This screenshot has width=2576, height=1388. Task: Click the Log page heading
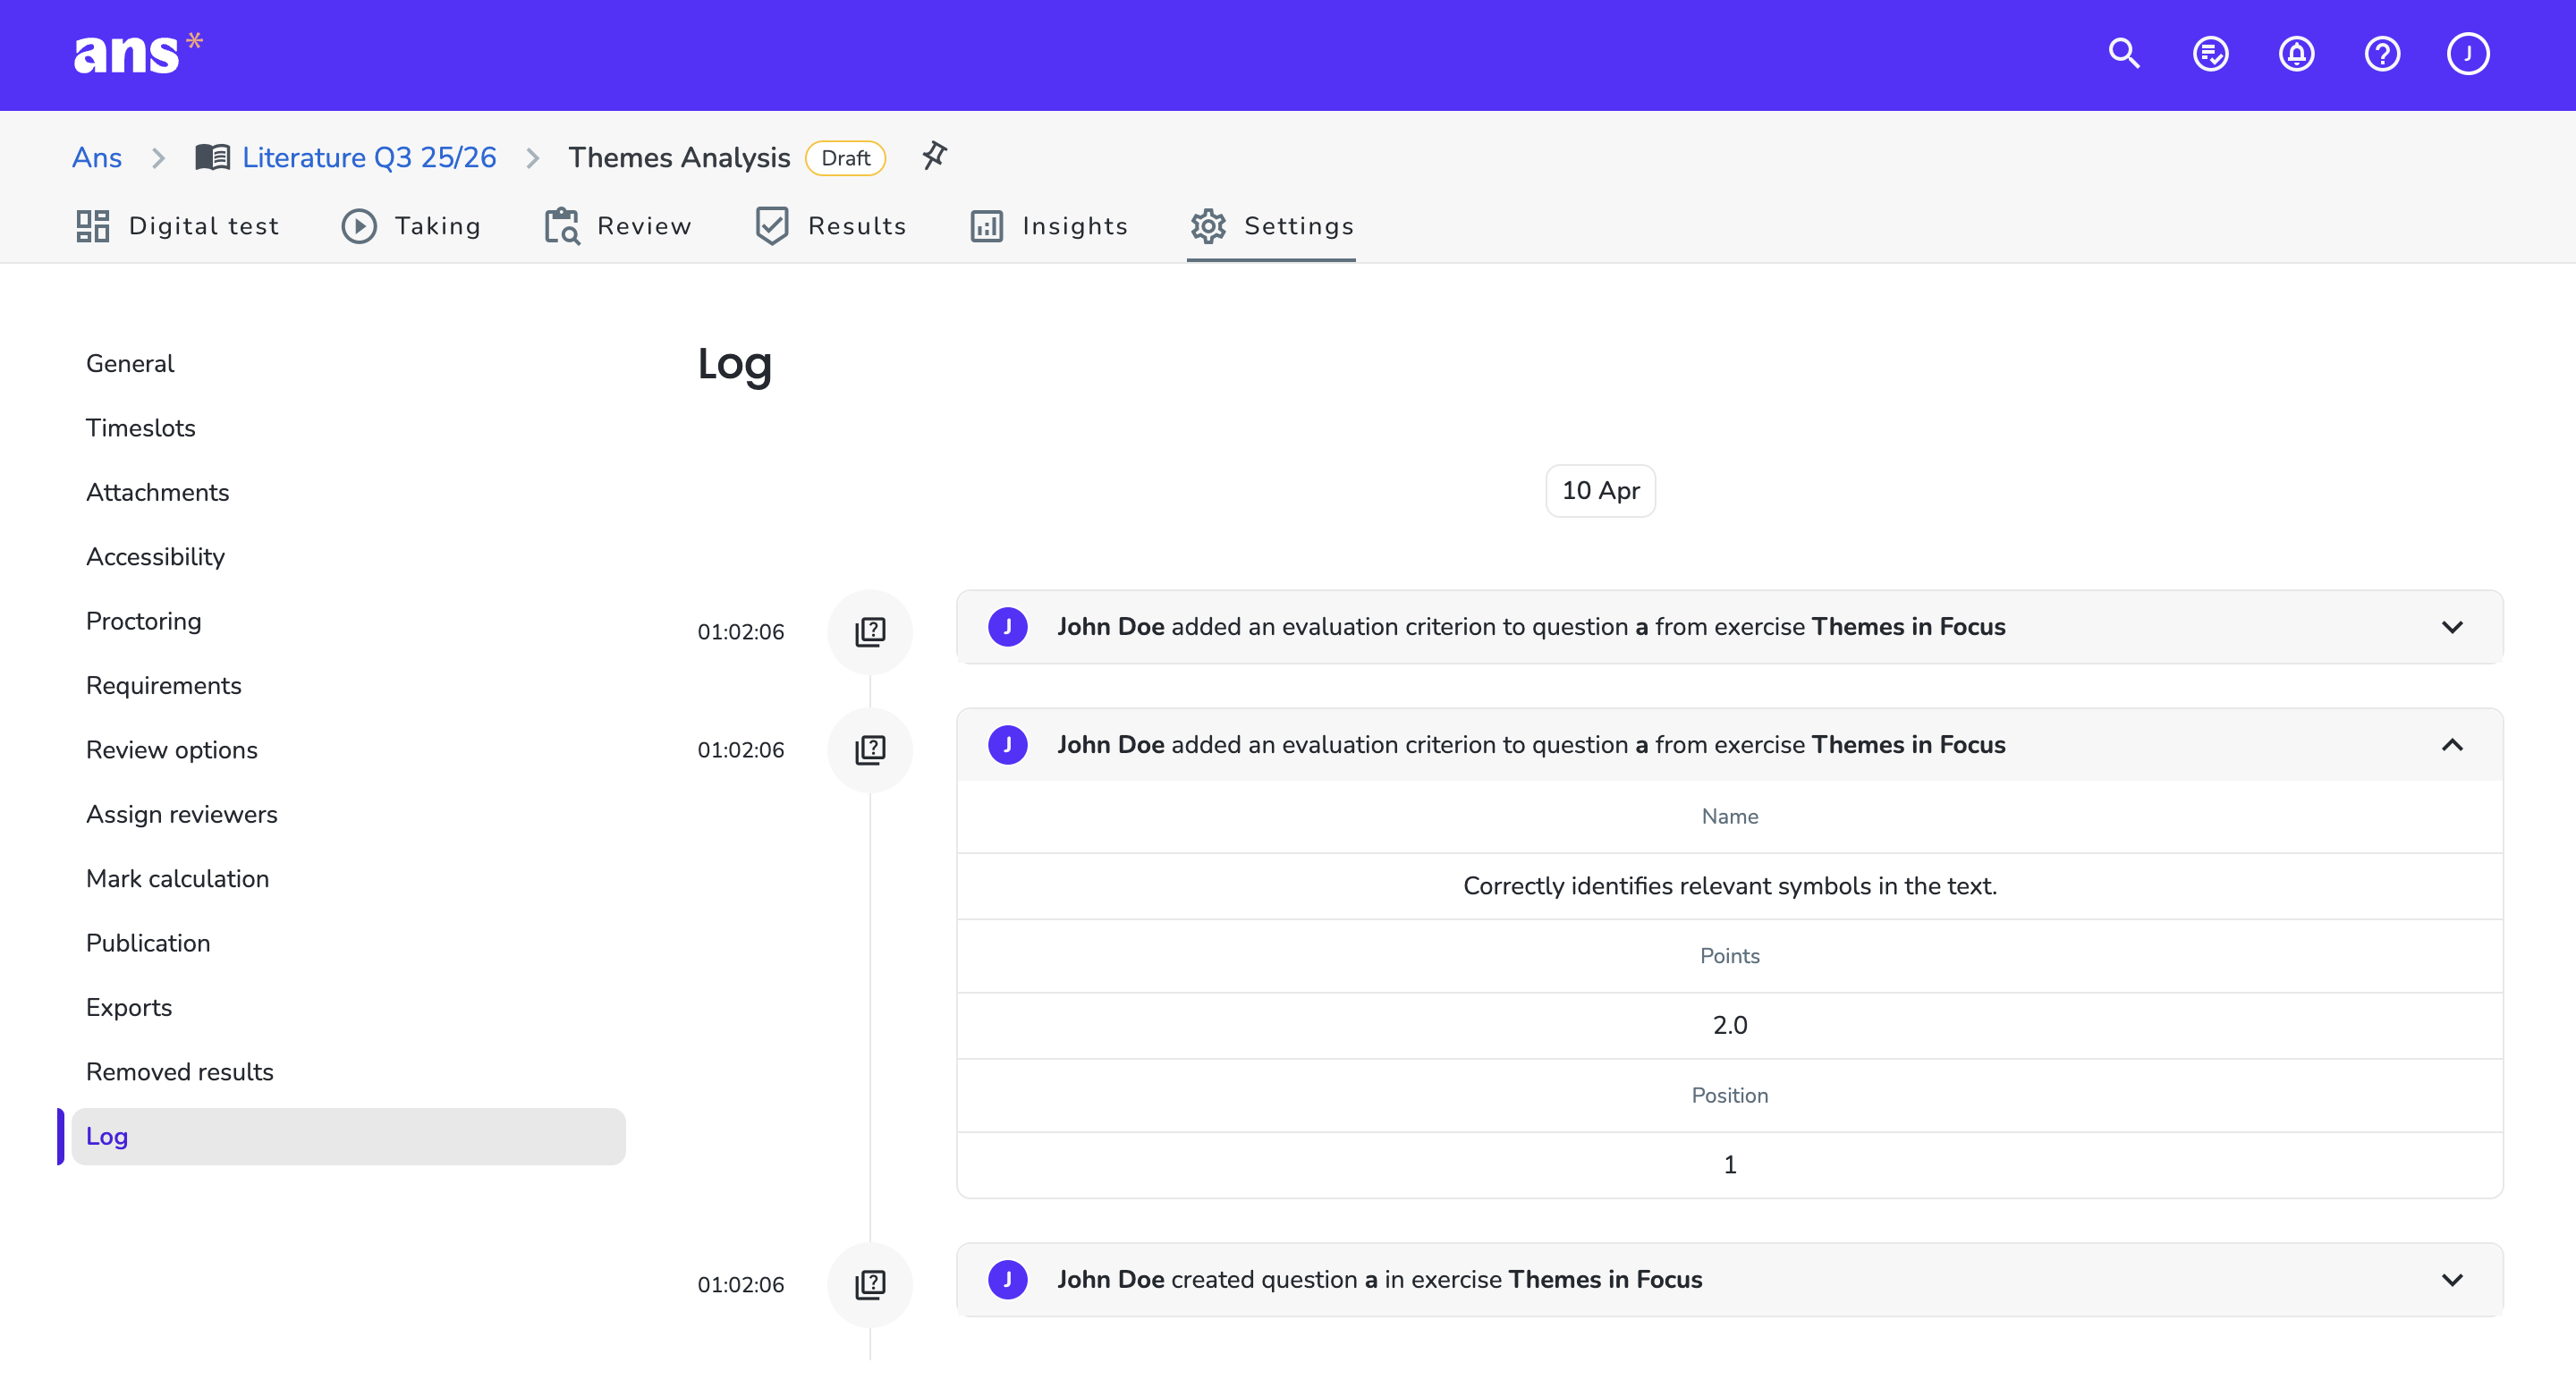(735, 365)
